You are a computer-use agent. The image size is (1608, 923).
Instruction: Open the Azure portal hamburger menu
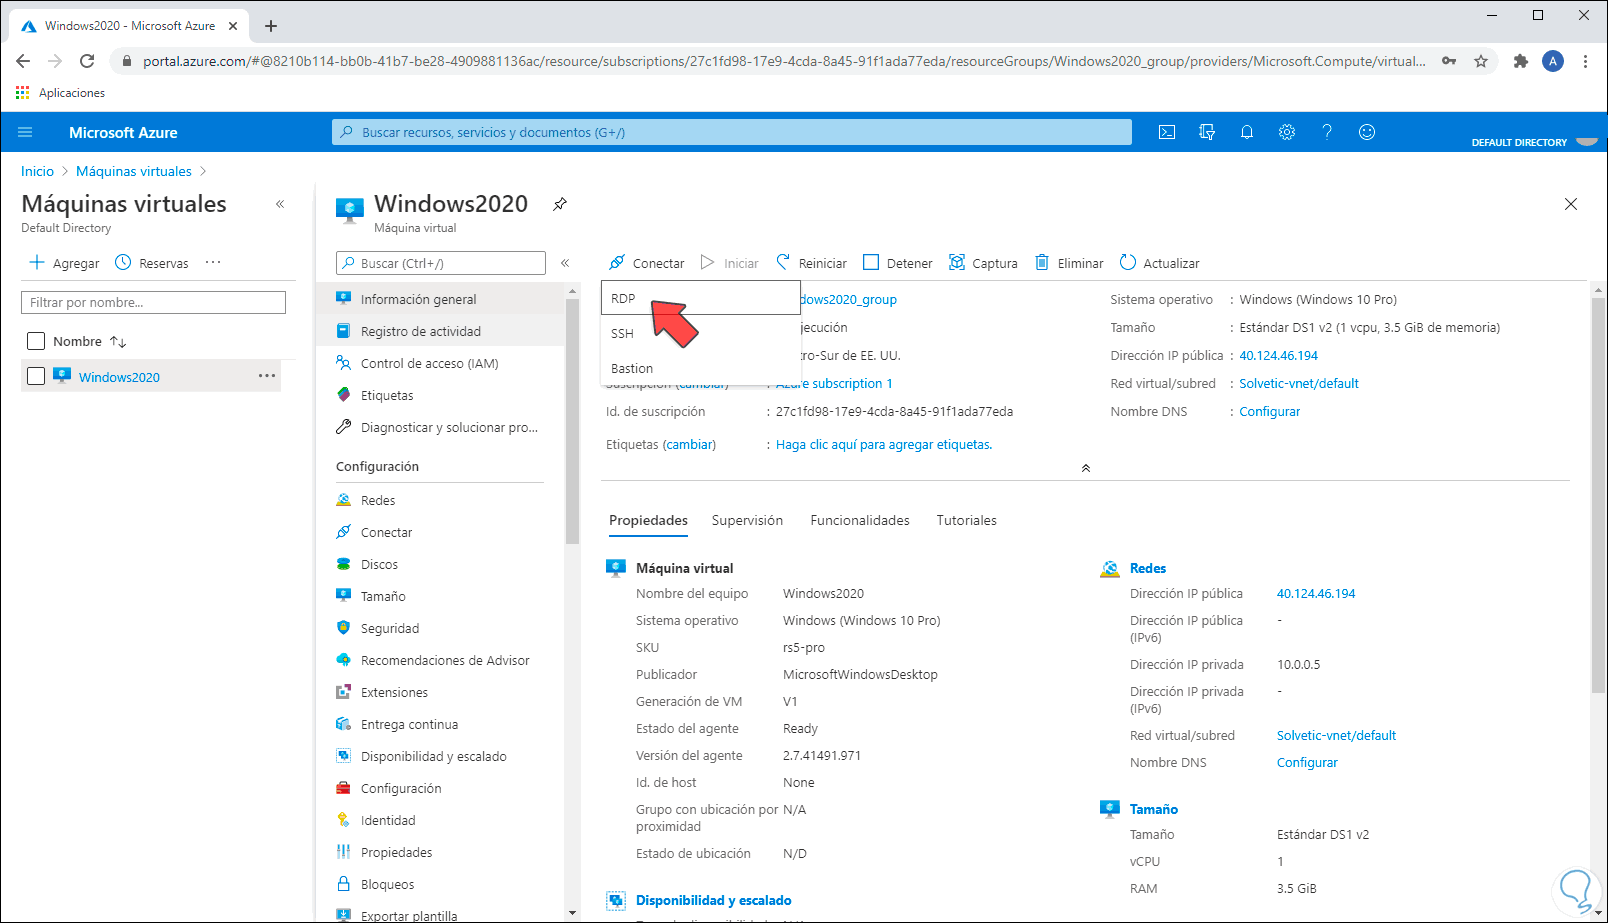[26, 132]
